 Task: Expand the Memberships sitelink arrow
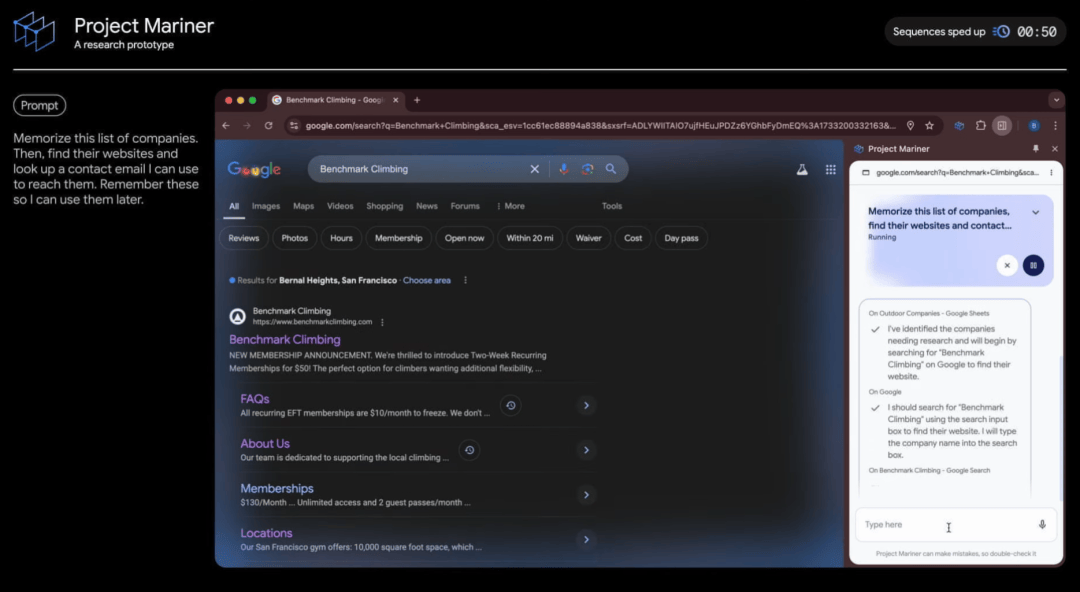click(x=586, y=495)
